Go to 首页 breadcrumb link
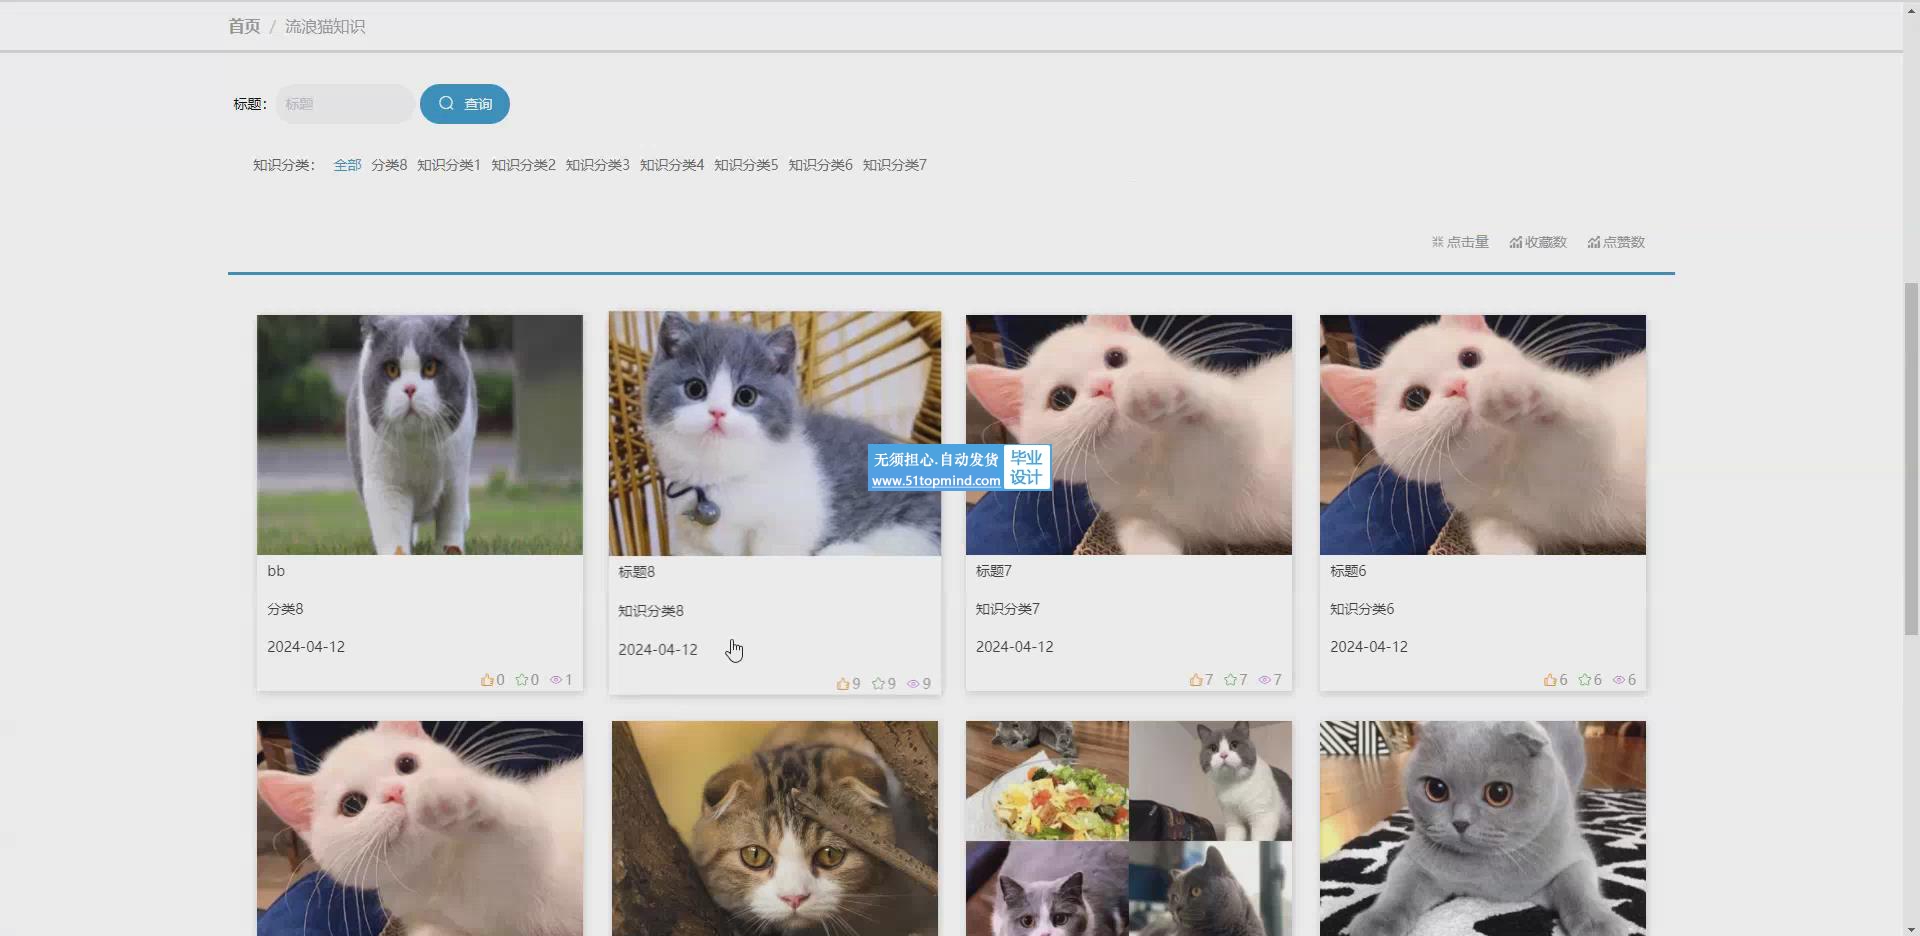The width and height of the screenshot is (1920, 936). (244, 26)
